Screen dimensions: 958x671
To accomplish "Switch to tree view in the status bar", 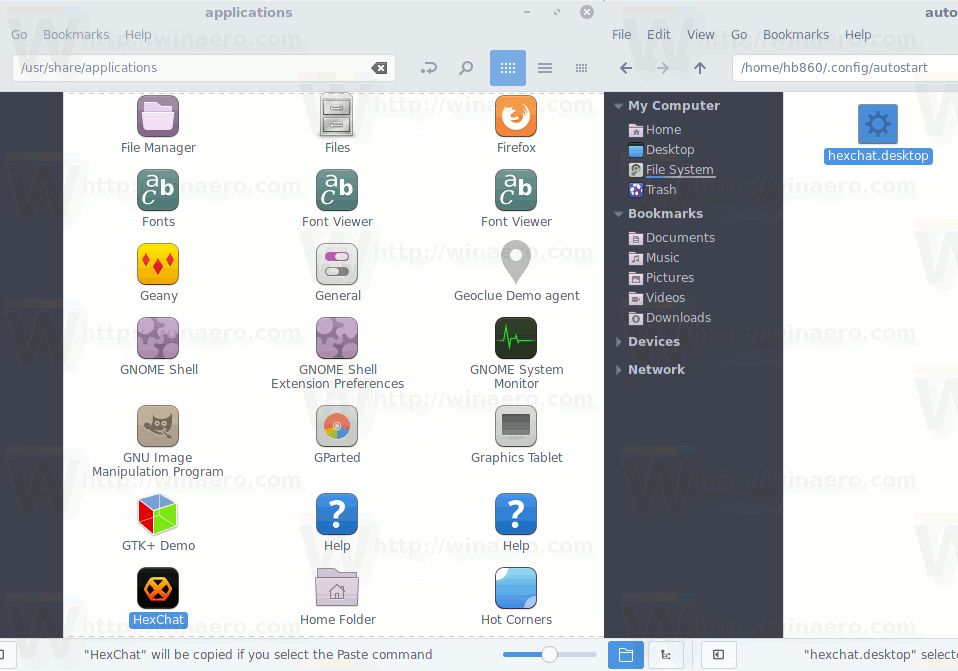I will (x=666, y=654).
